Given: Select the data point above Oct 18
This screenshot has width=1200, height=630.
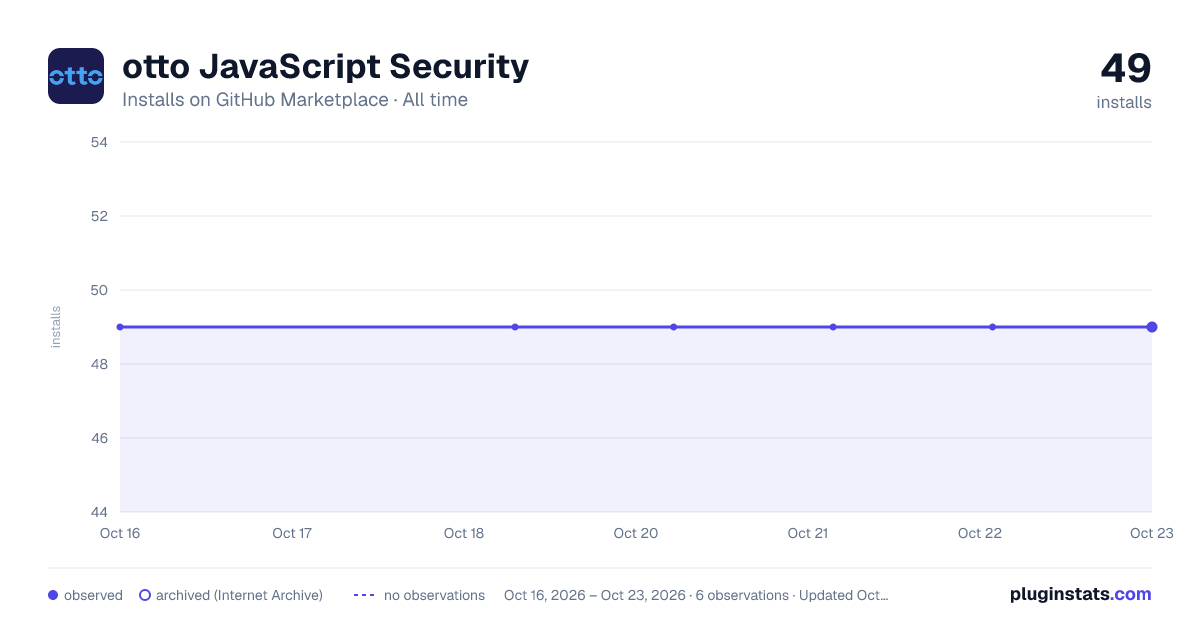Looking at the screenshot, I should [x=515, y=327].
